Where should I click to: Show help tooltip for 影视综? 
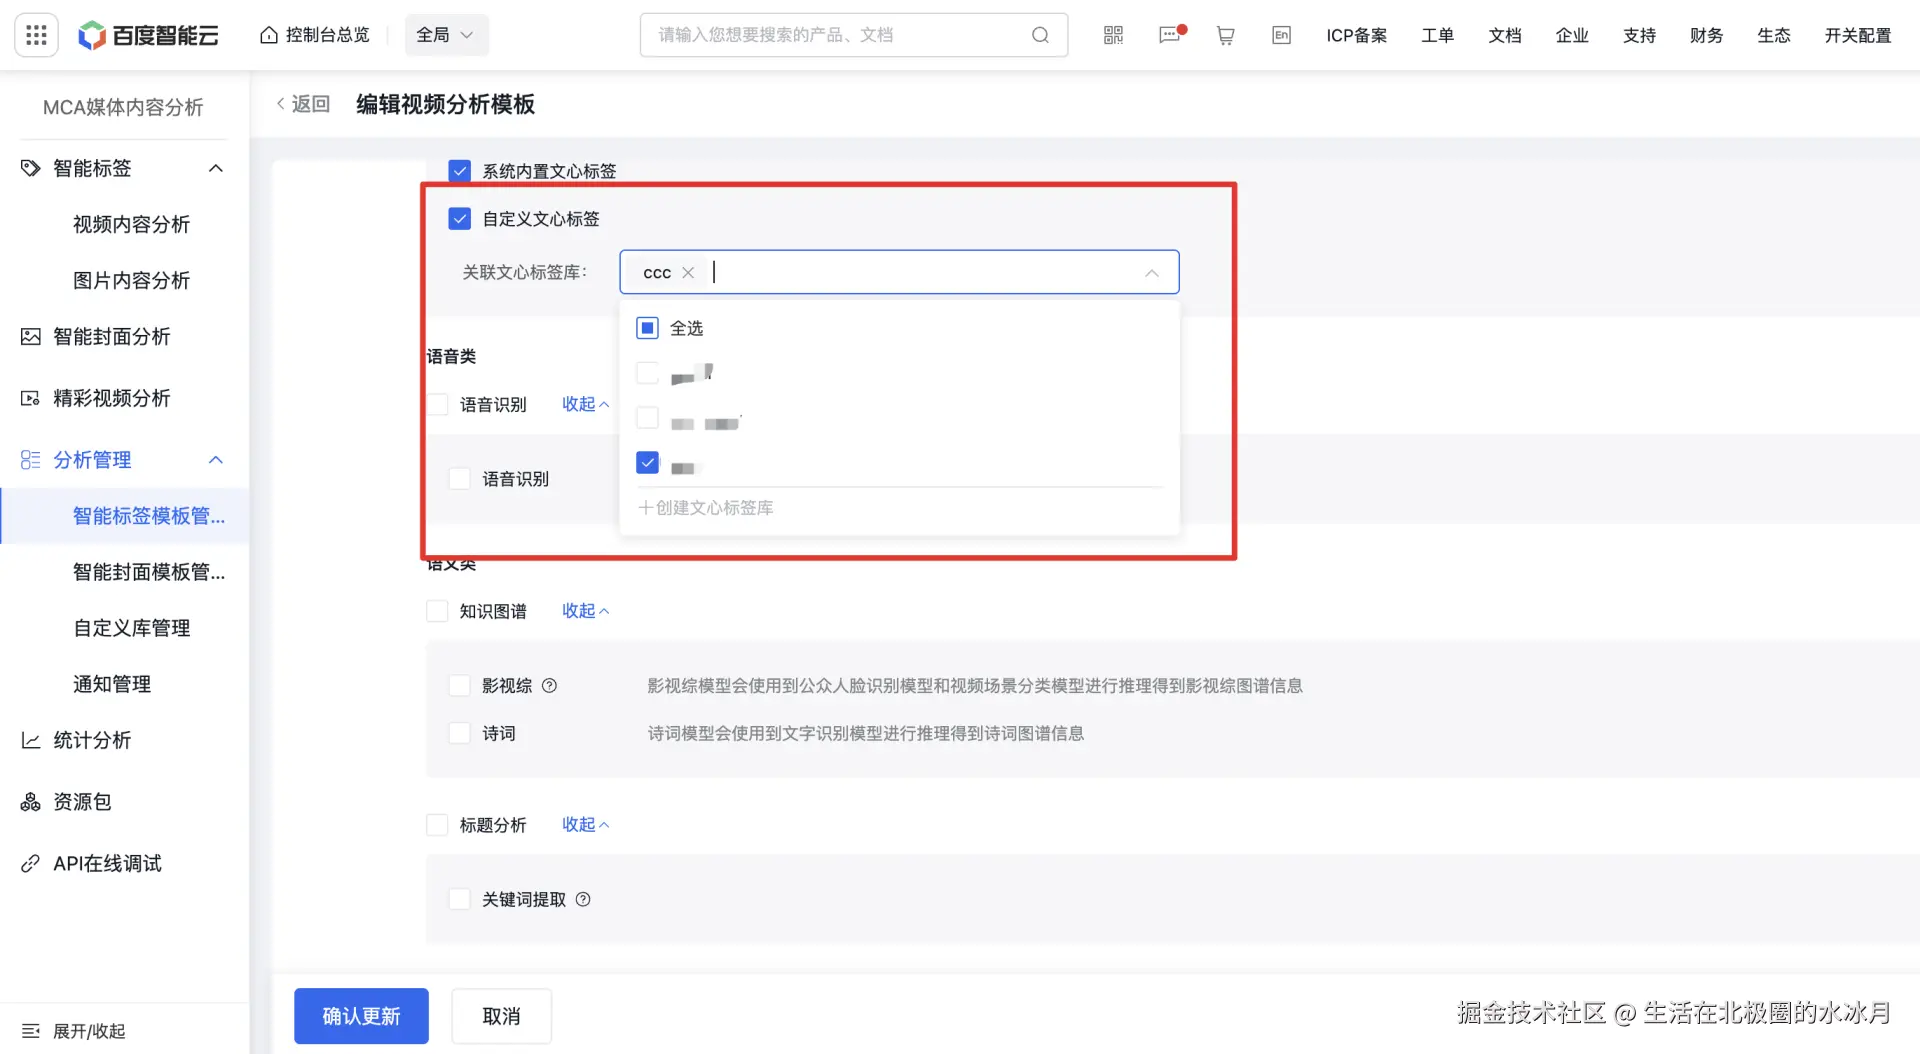click(x=549, y=686)
